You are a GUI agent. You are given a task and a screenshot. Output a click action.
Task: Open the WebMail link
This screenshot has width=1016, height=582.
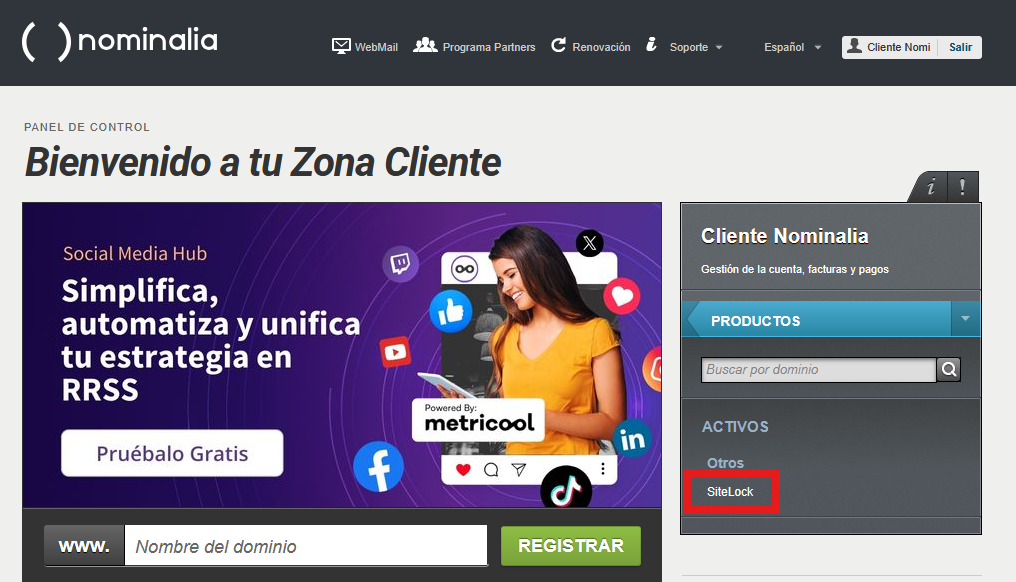(x=376, y=47)
